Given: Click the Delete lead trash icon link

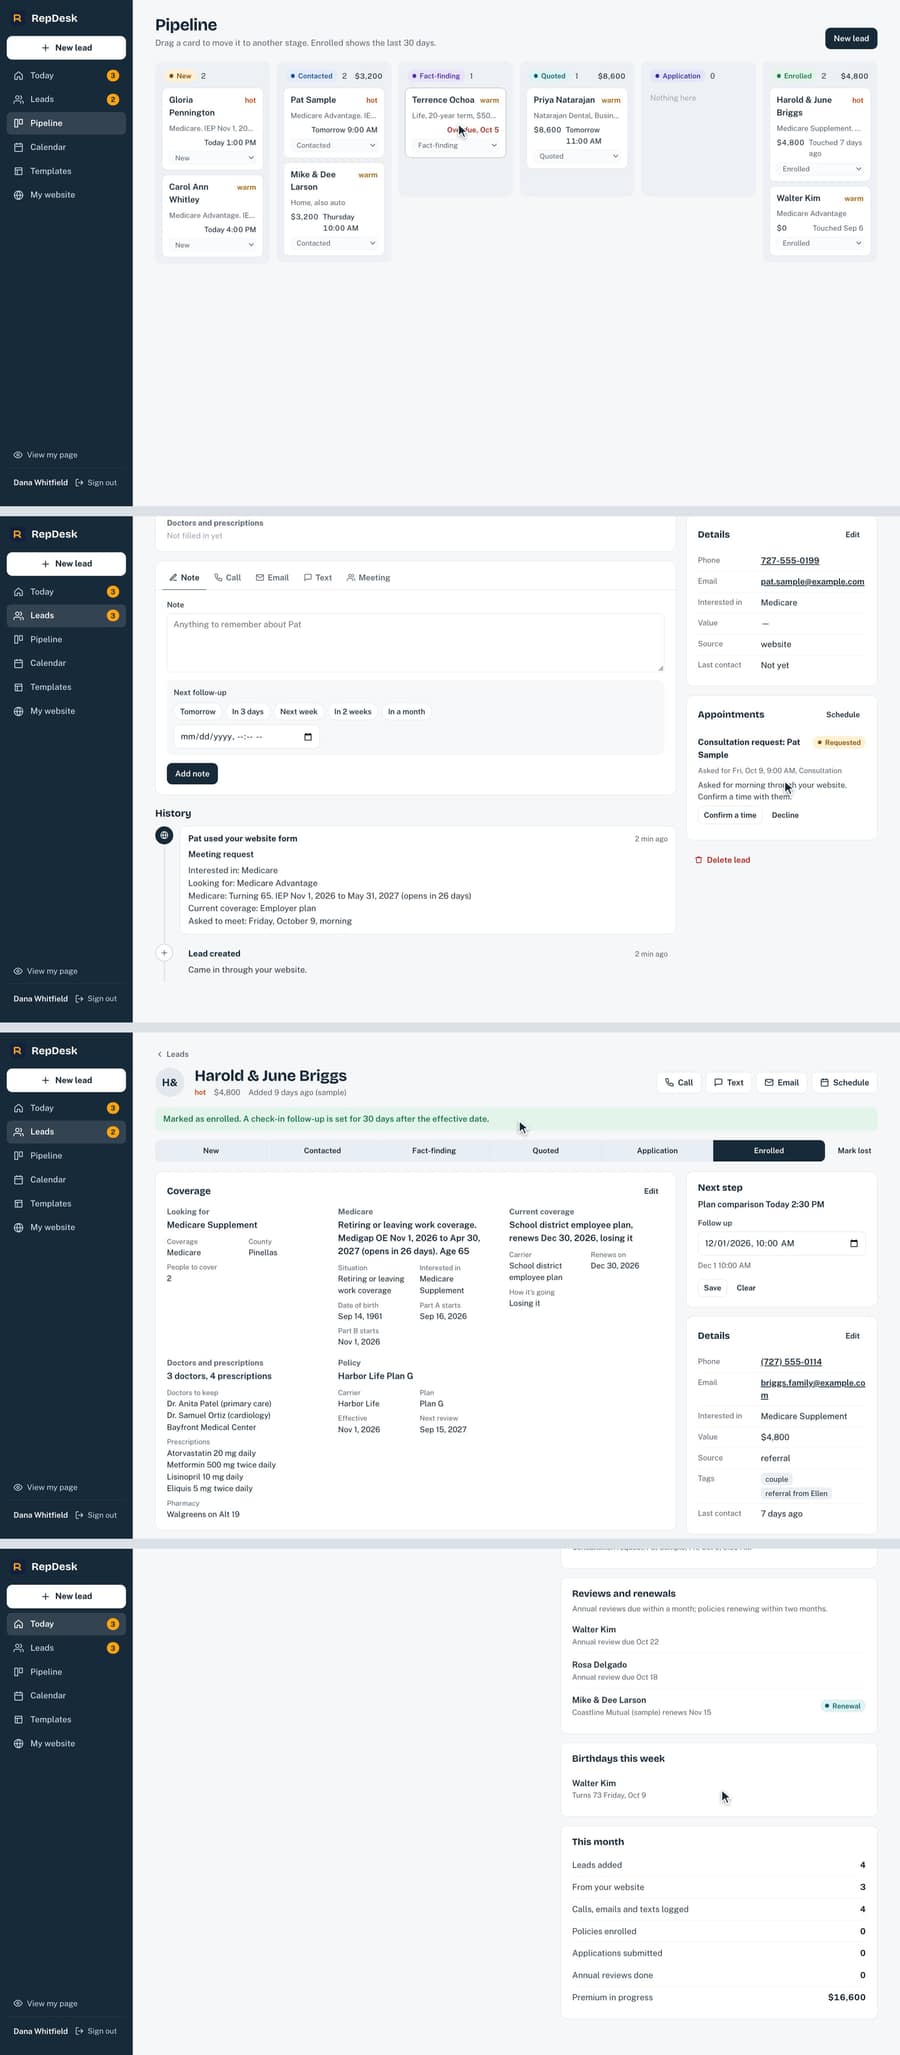Looking at the screenshot, I should tap(722, 860).
